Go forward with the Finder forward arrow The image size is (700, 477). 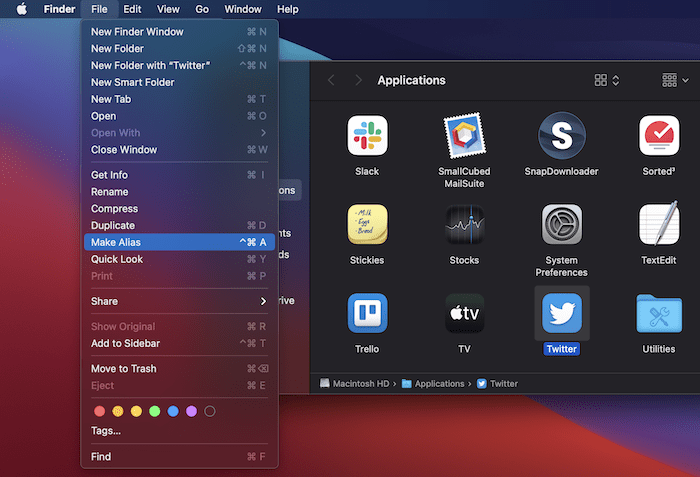tap(358, 80)
